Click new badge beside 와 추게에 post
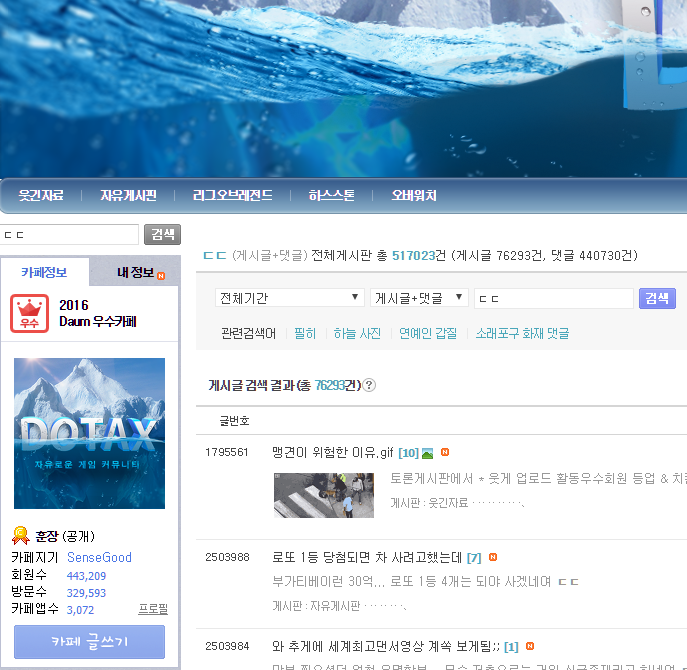687x670 pixels. [x=530, y=646]
